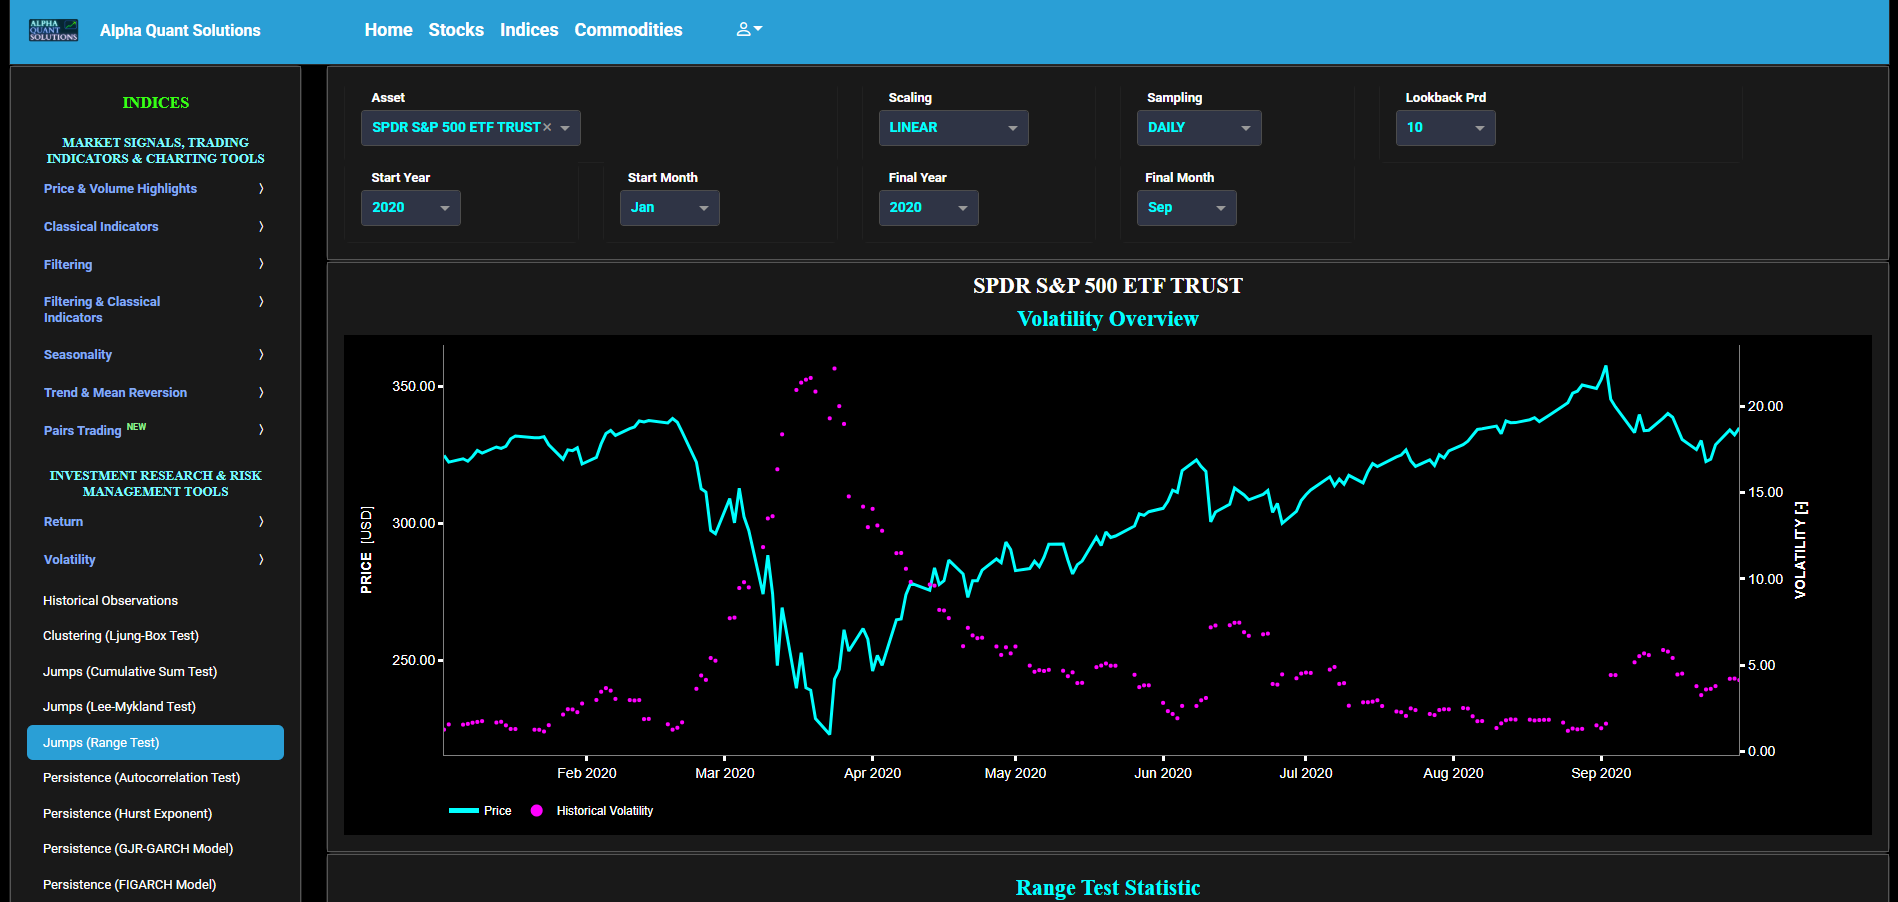This screenshot has height=902, width=1898.
Task: Select Historical Observations in sidebar
Action: [155, 601]
